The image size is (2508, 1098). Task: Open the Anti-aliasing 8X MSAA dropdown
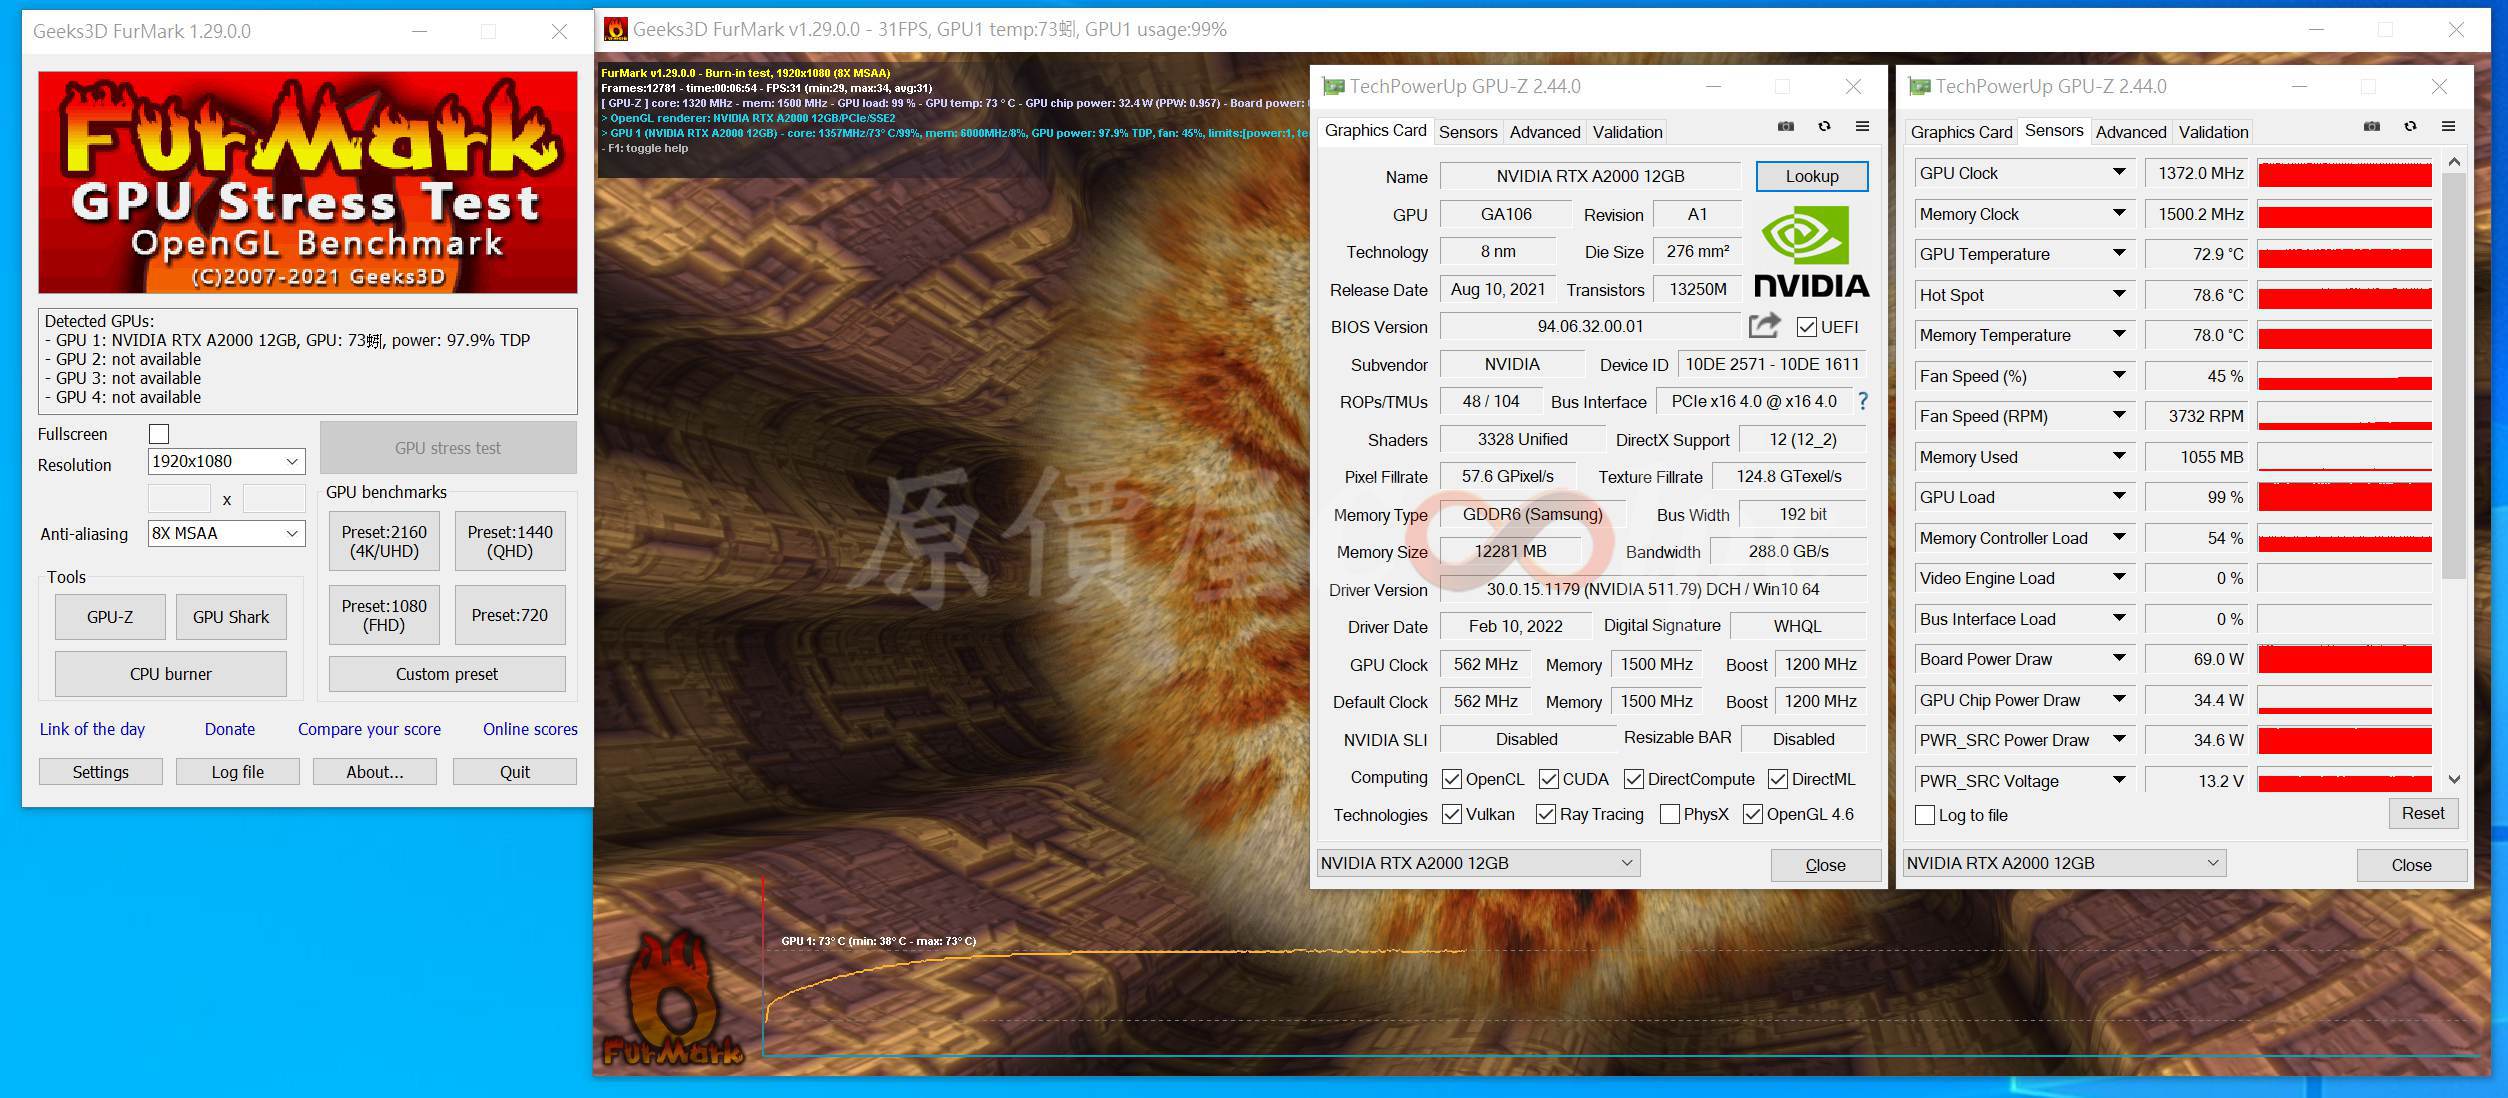click(x=226, y=533)
